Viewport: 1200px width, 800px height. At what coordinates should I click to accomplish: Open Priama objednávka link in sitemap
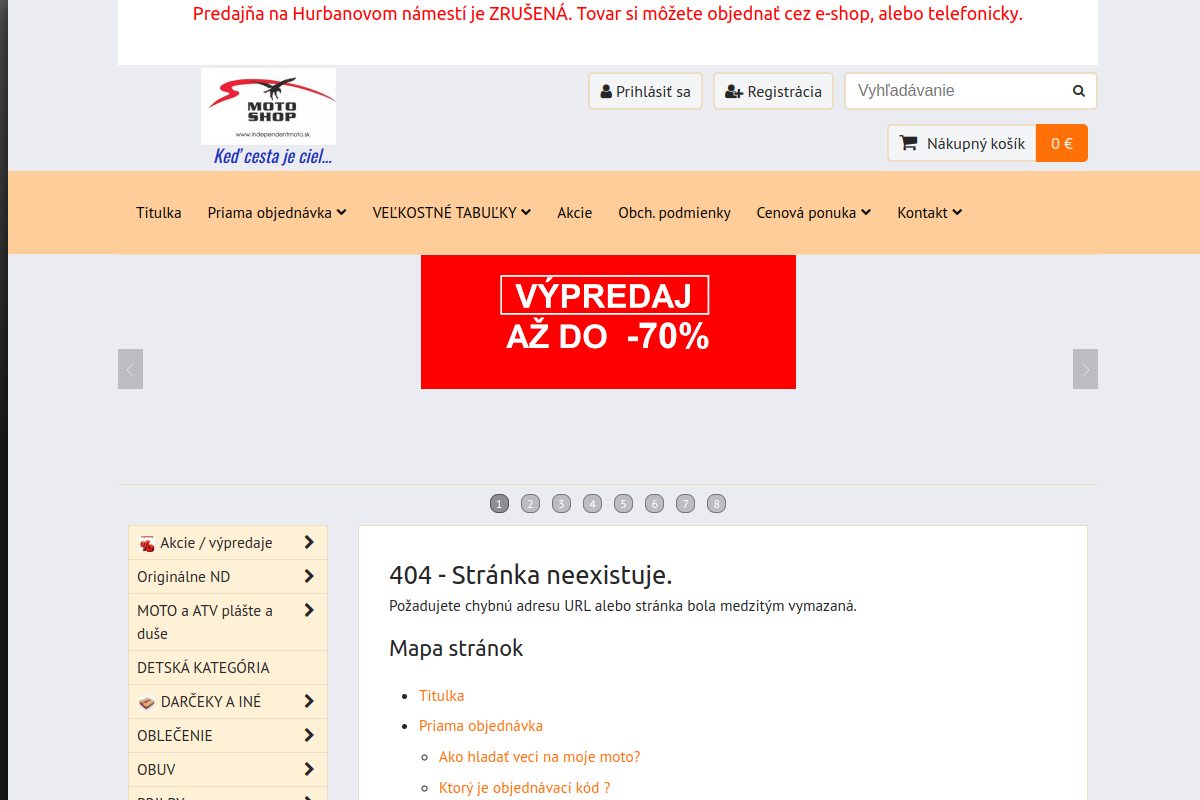click(481, 726)
